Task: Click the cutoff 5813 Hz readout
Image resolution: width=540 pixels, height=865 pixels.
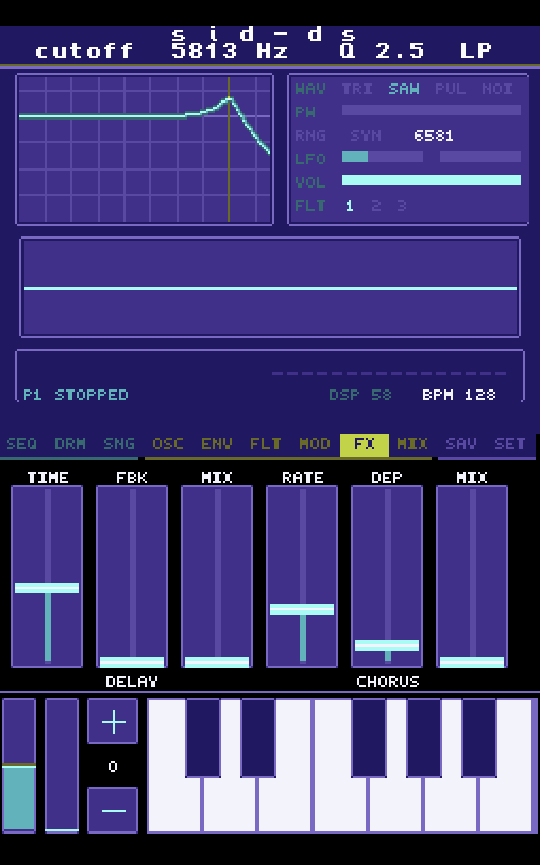Action: pyautogui.click(x=161, y=51)
